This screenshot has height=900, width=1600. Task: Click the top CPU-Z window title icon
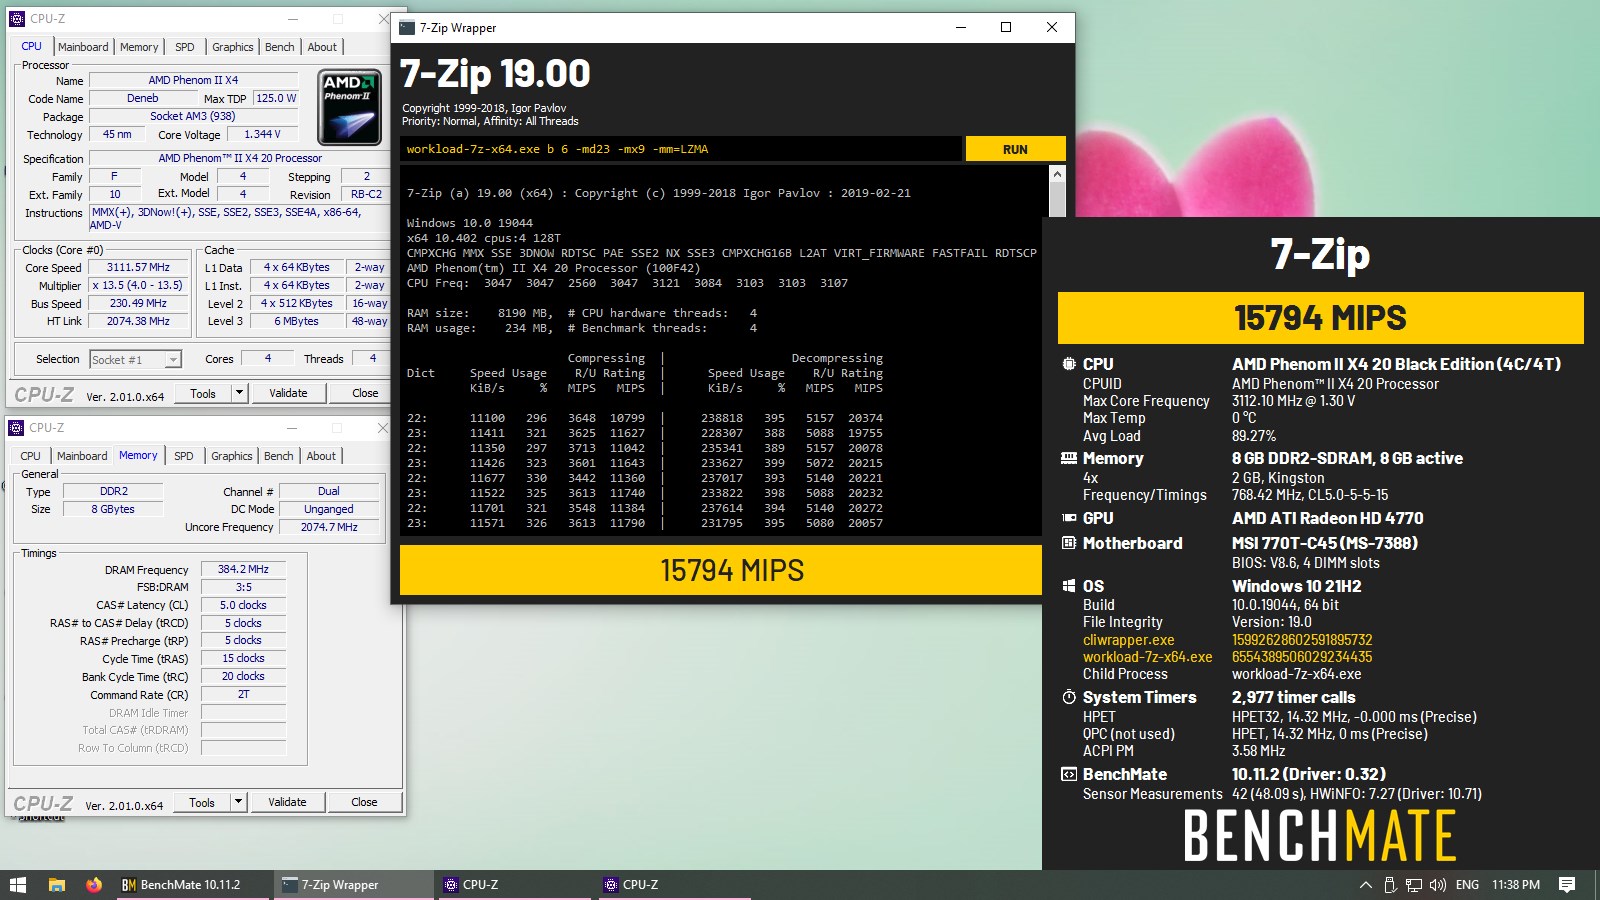[x=17, y=19]
